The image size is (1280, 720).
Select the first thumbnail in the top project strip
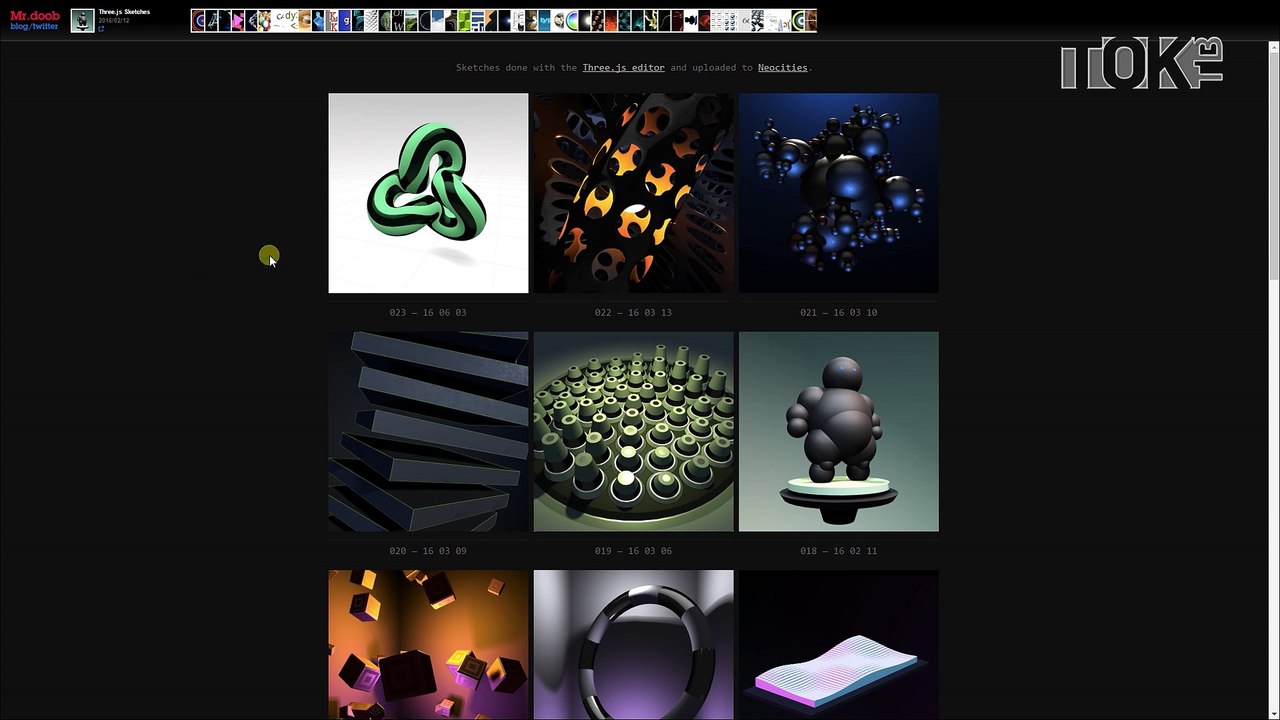[198, 21]
